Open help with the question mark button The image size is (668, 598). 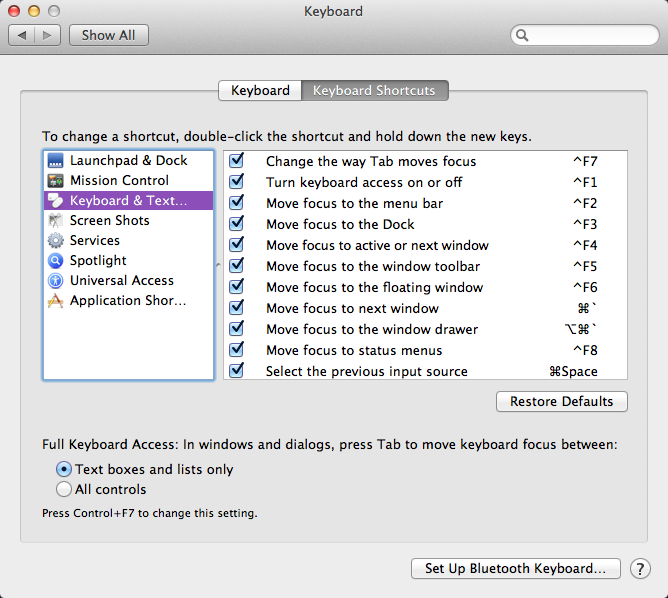tap(640, 568)
